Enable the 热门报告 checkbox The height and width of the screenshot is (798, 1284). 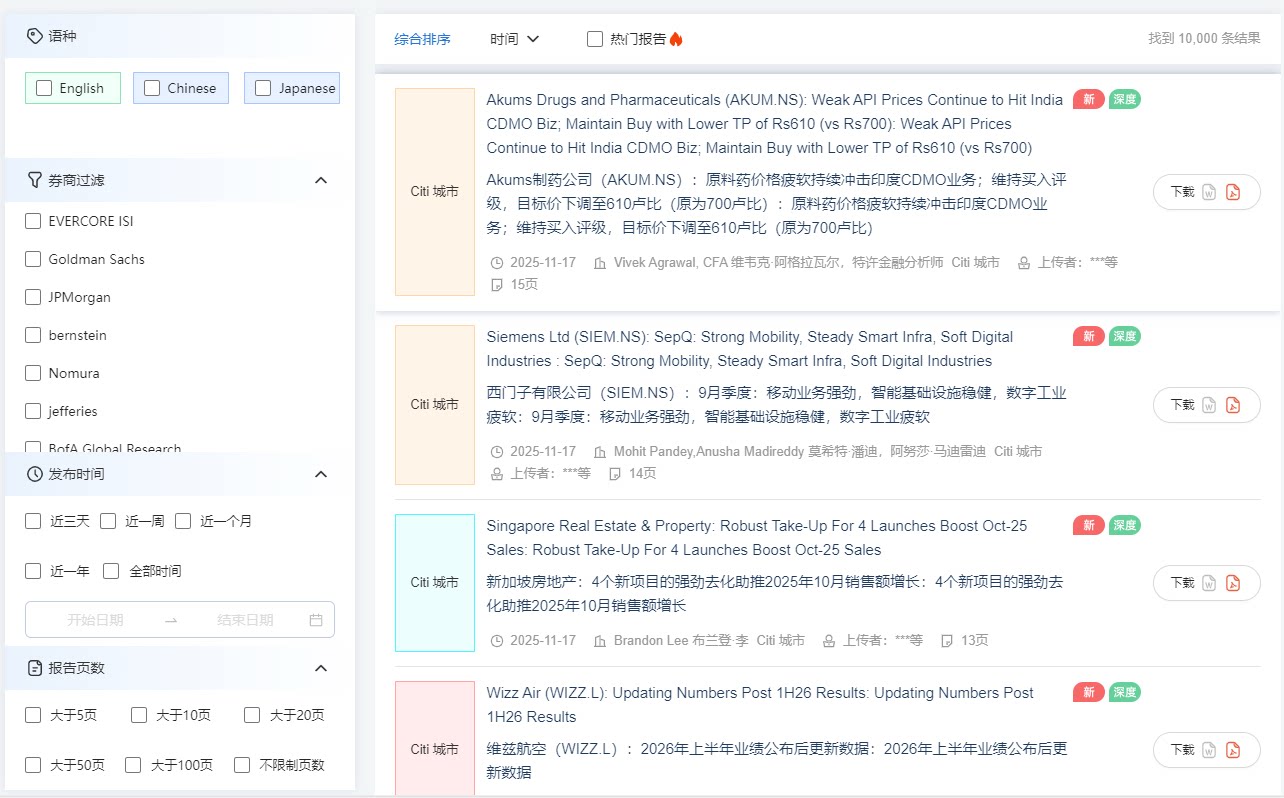coord(595,39)
